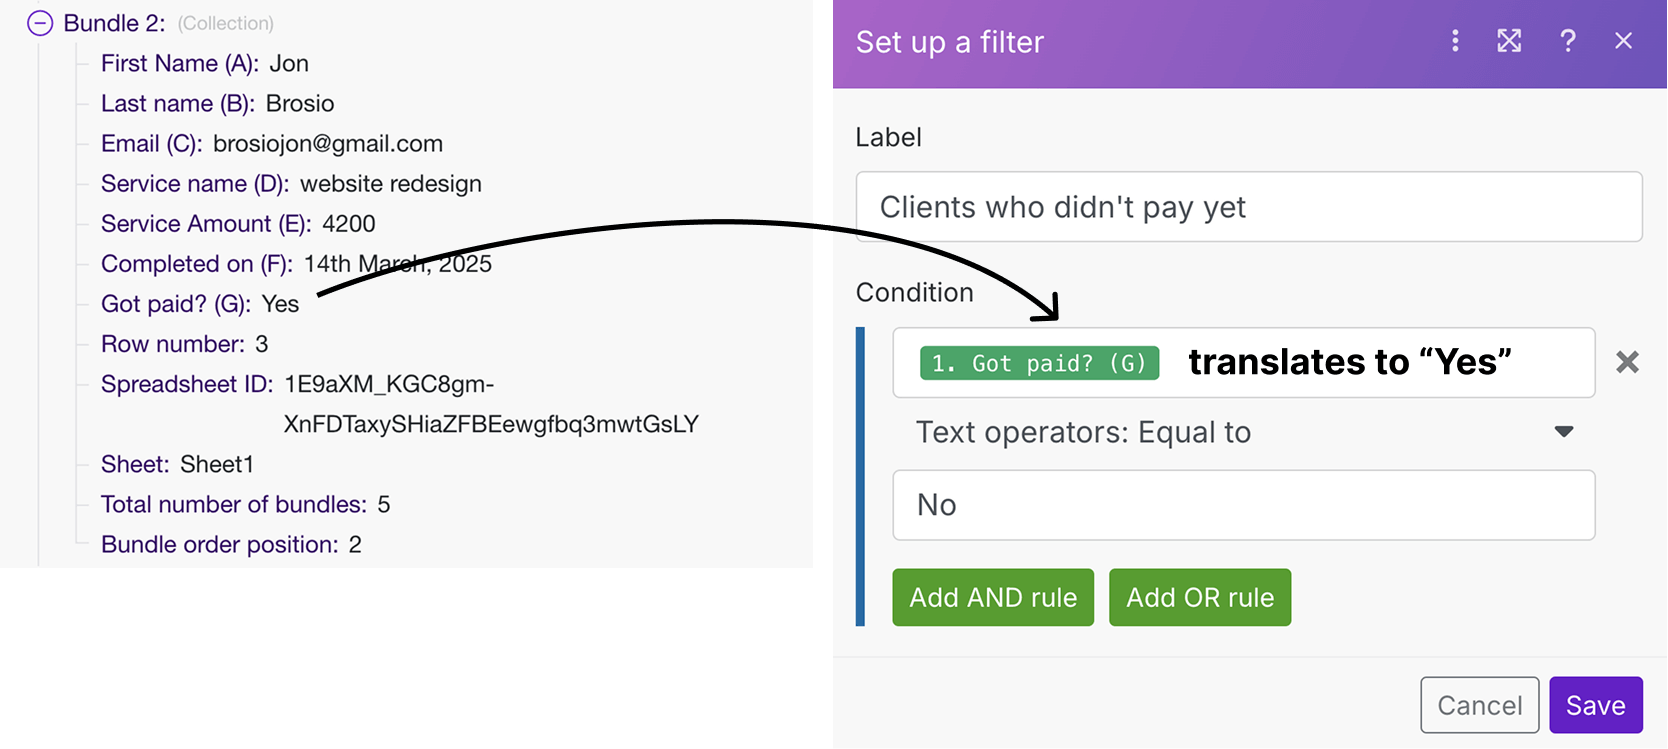
Task: Click the Add OR rule button
Action: click(x=1199, y=597)
